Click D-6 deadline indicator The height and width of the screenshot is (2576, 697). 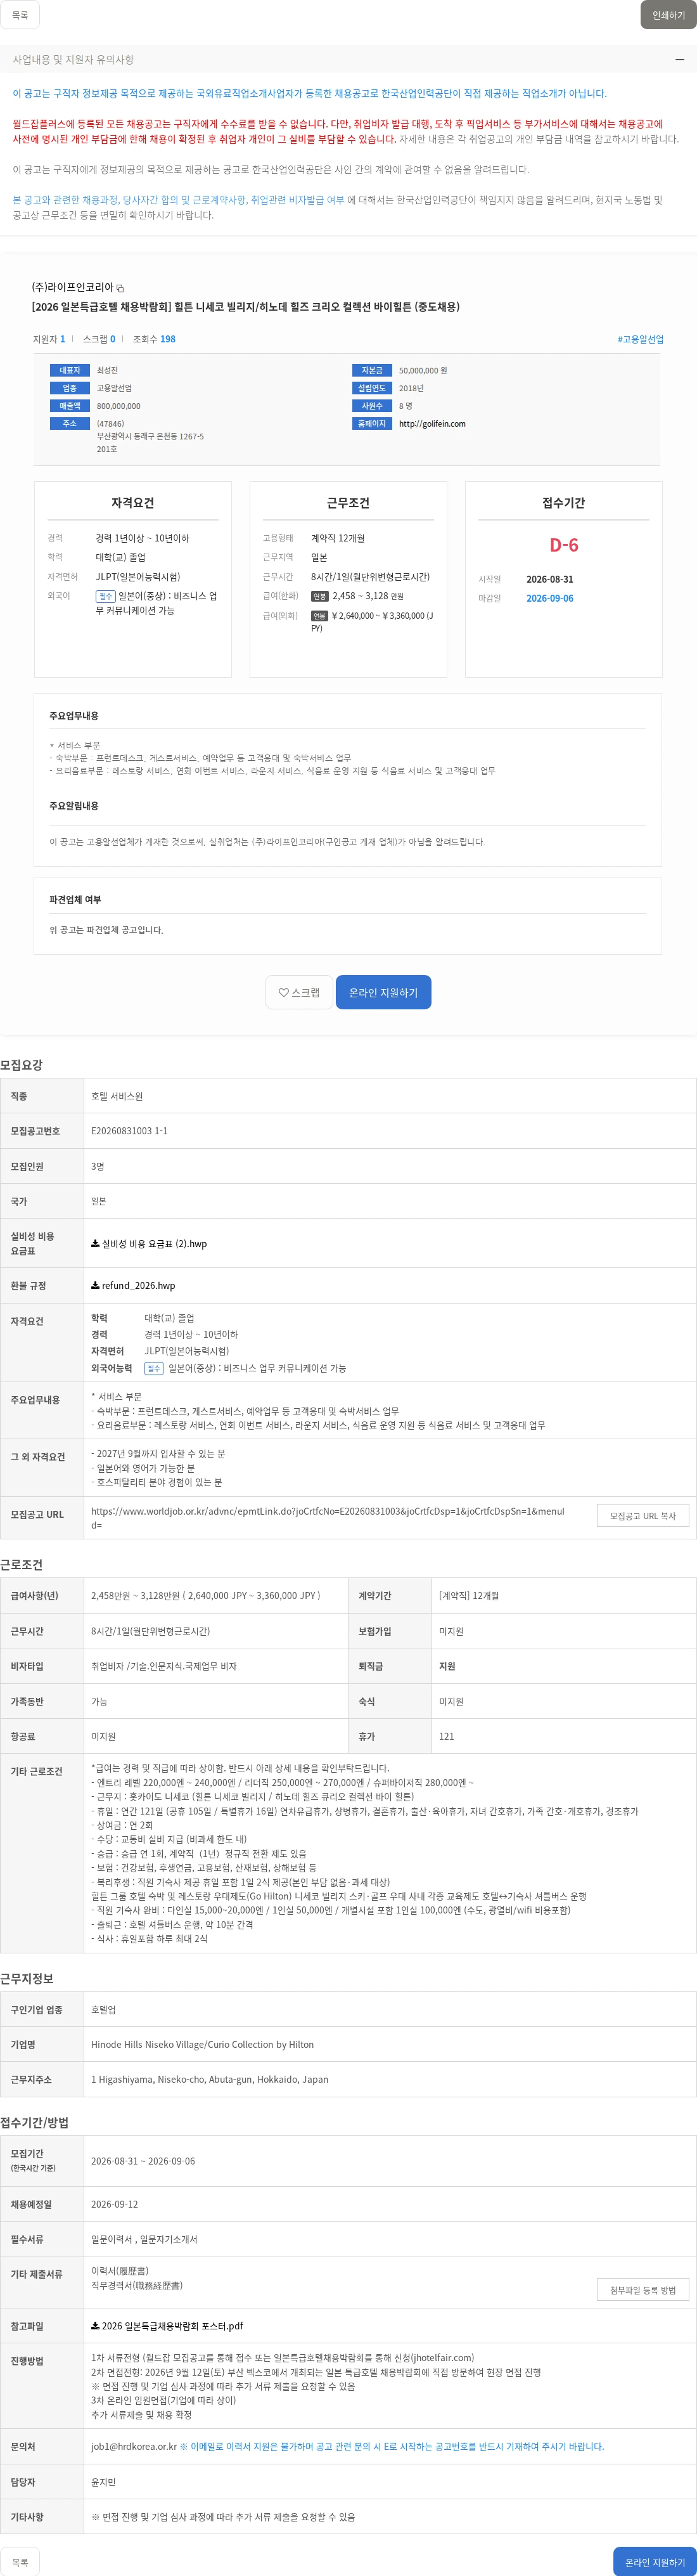click(x=564, y=545)
